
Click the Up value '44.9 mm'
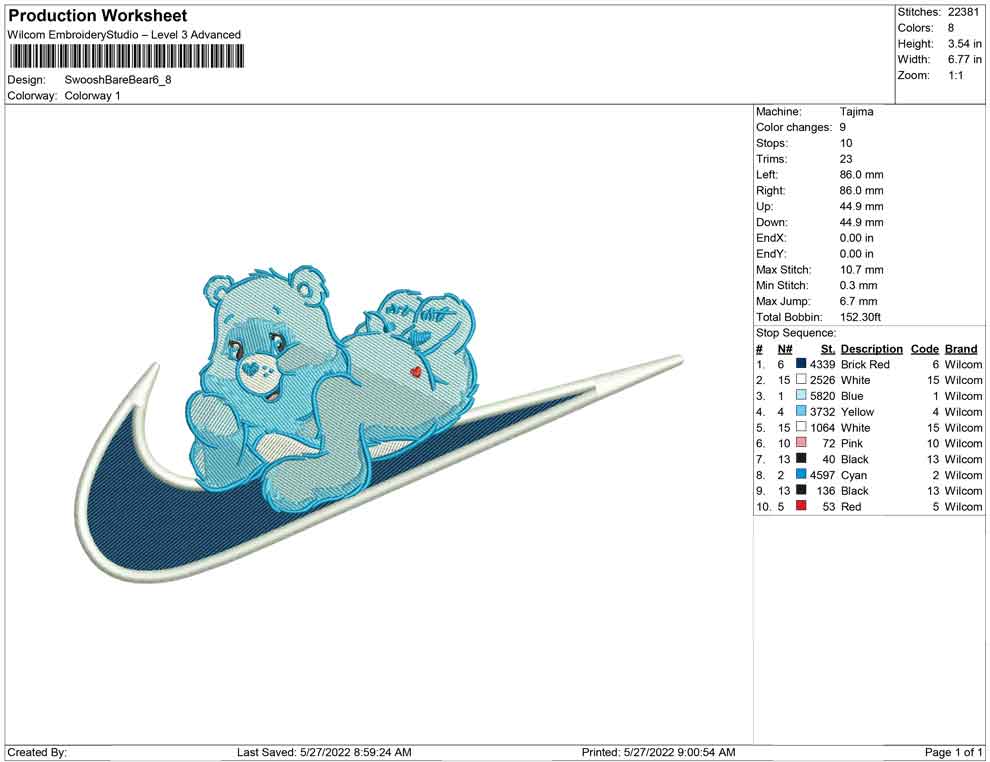(x=862, y=206)
